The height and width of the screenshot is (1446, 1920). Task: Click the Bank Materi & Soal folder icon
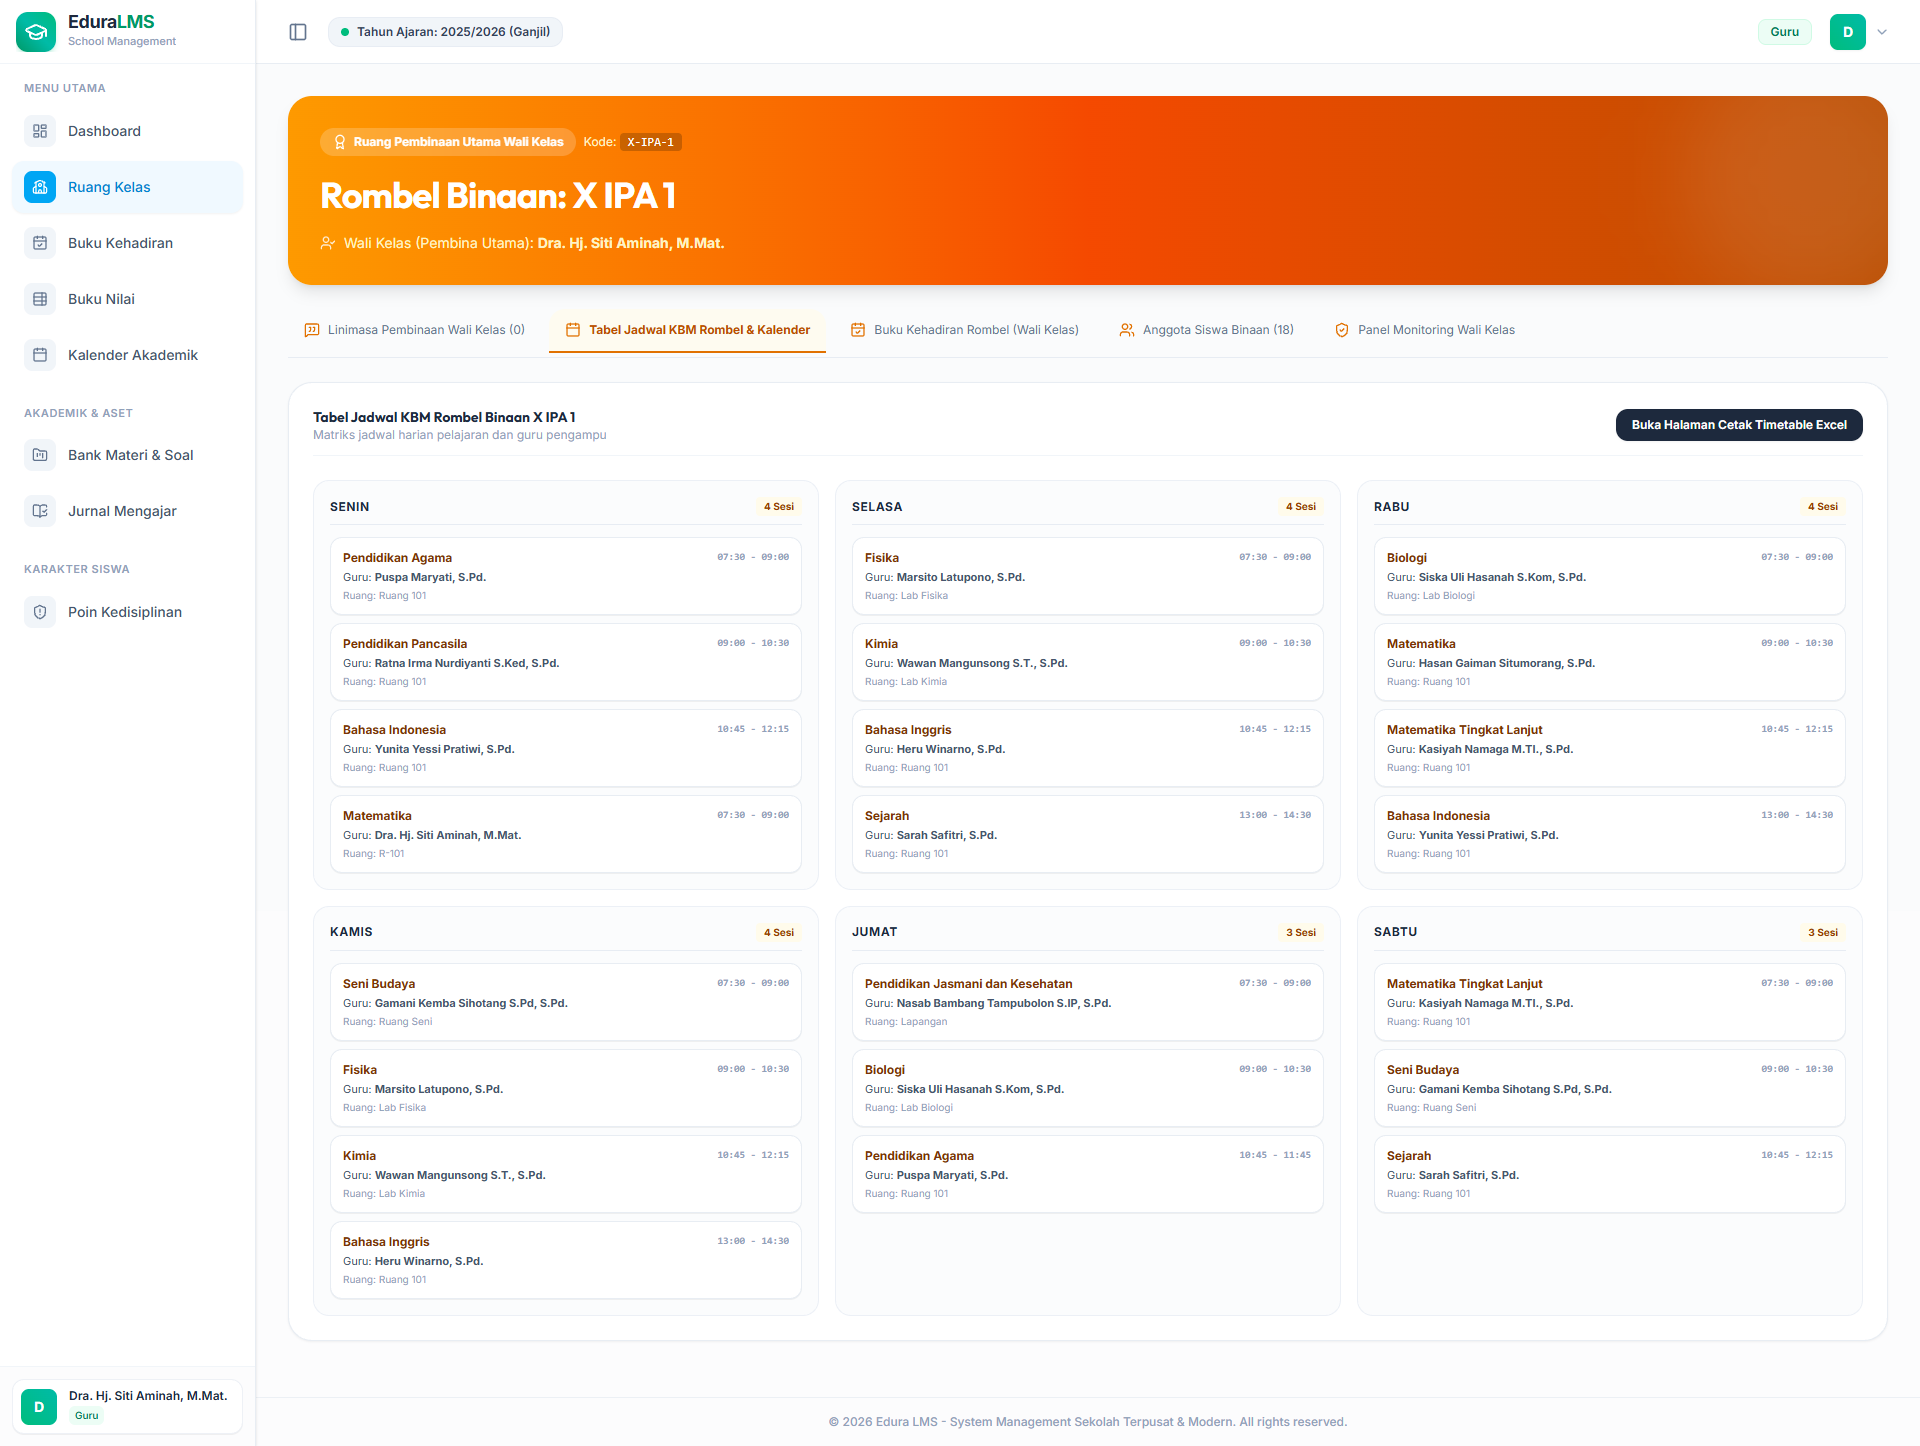click(40, 455)
